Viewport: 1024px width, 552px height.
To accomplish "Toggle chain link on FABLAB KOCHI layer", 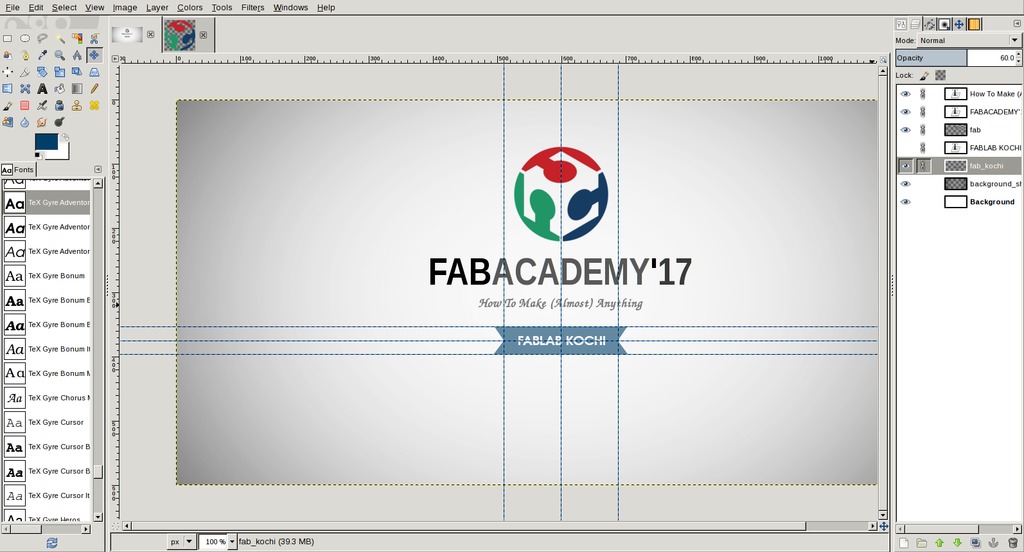I will click(923, 148).
